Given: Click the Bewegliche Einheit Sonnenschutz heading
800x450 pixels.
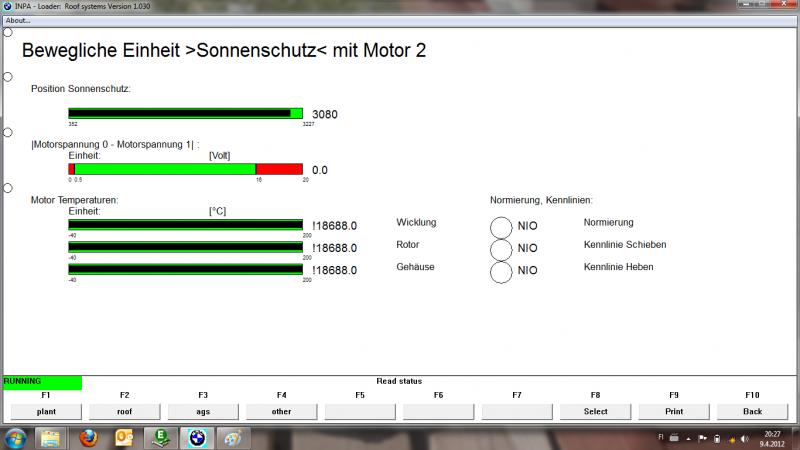Looking at the screenshot, I should pyautogui.click(x=223, y=51).
